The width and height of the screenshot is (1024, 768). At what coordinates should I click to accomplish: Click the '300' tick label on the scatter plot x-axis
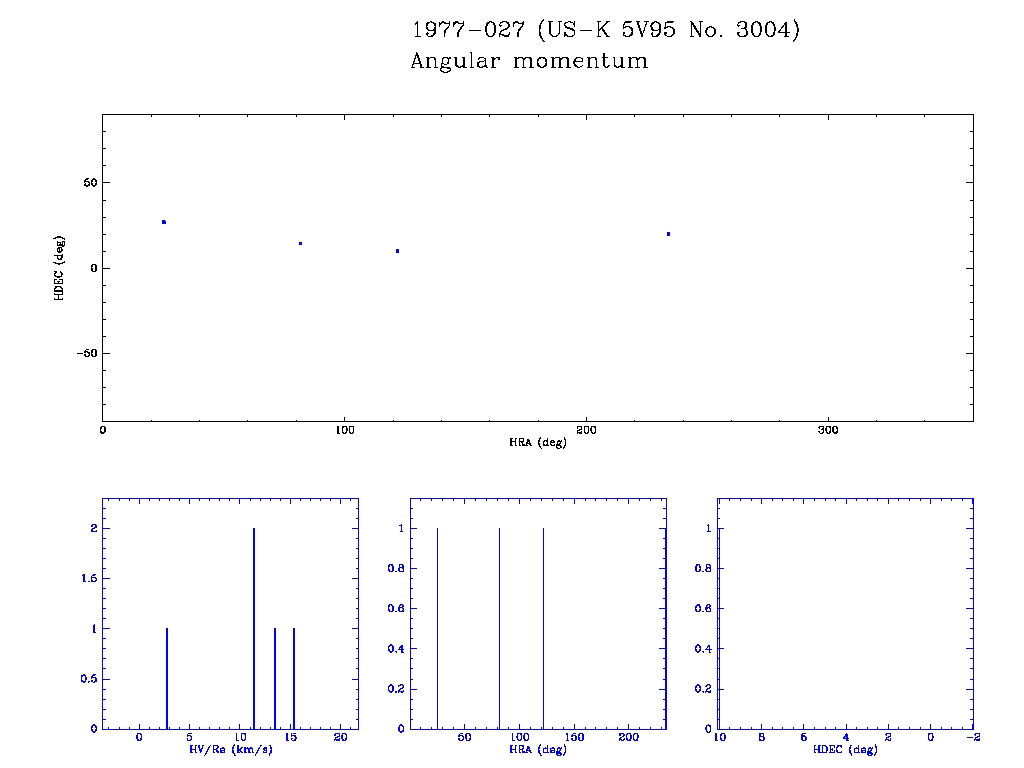[827, 430]
